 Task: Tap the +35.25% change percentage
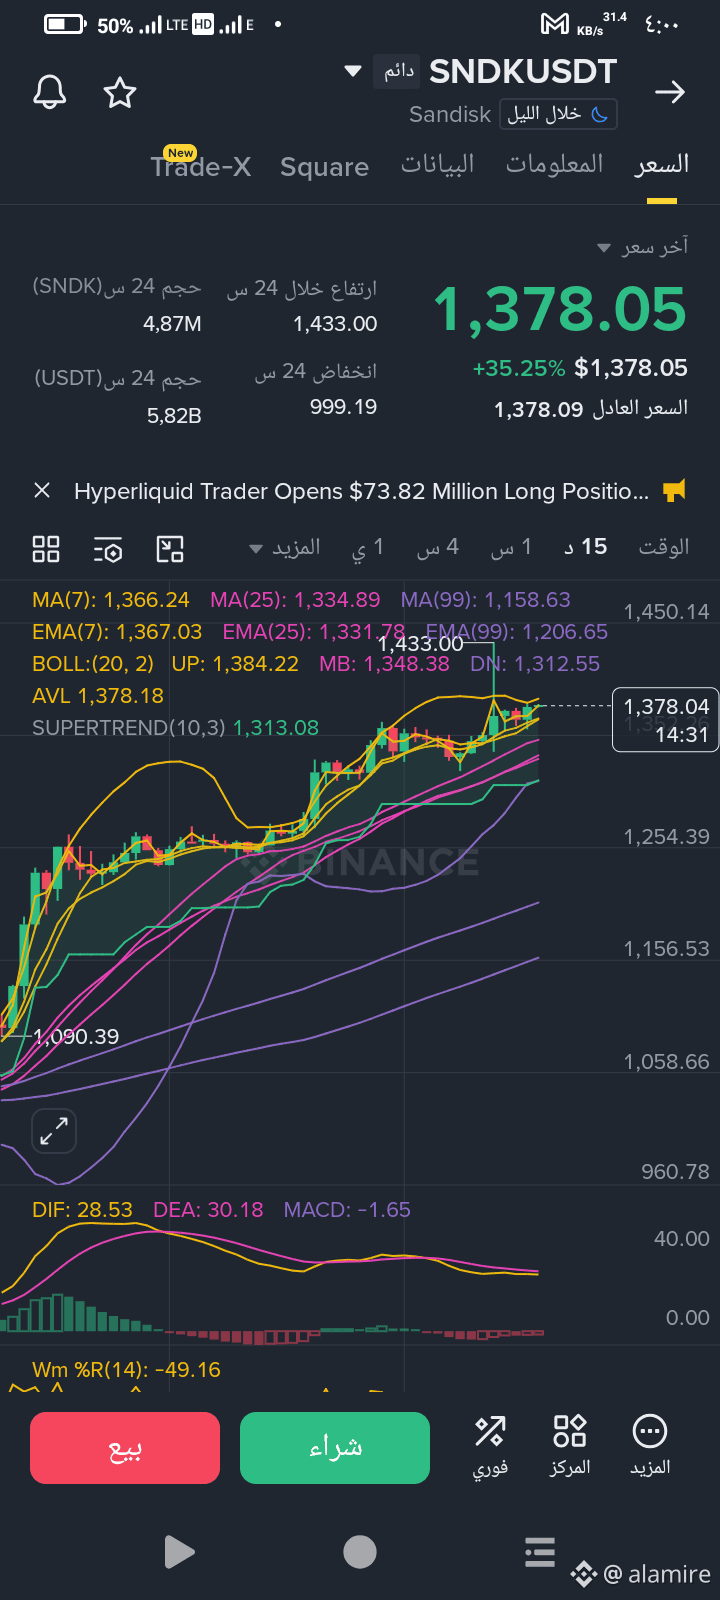pos(519,368)
